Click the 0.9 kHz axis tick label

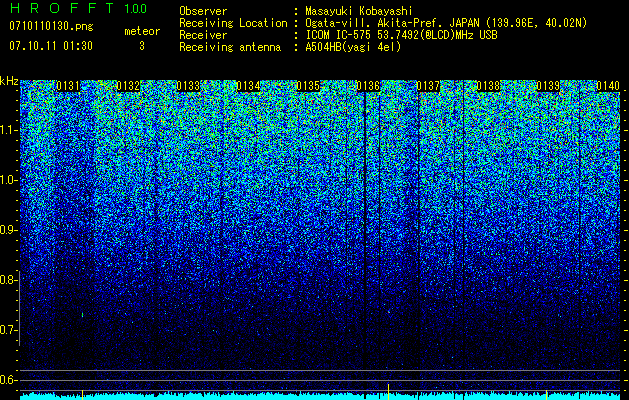8,230
